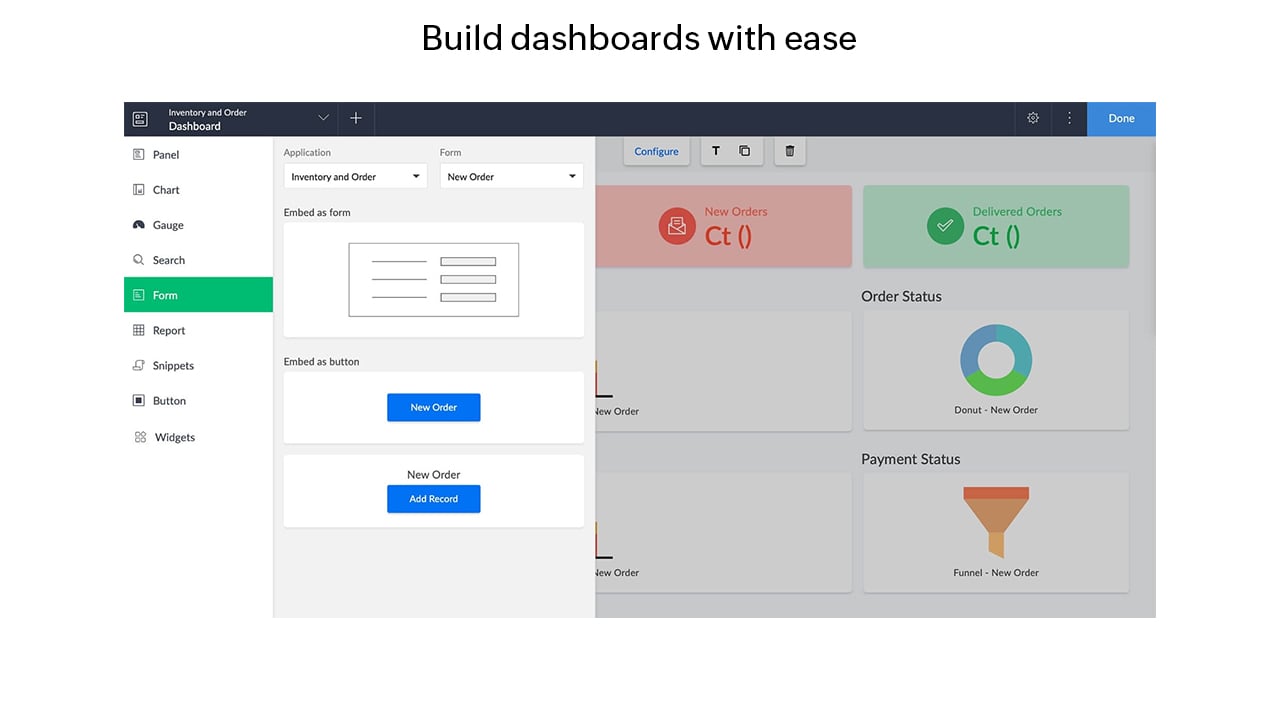Click the duplicate copy icon in toolbar
This screenshot has height=720, width=1280.
point(744,151)
